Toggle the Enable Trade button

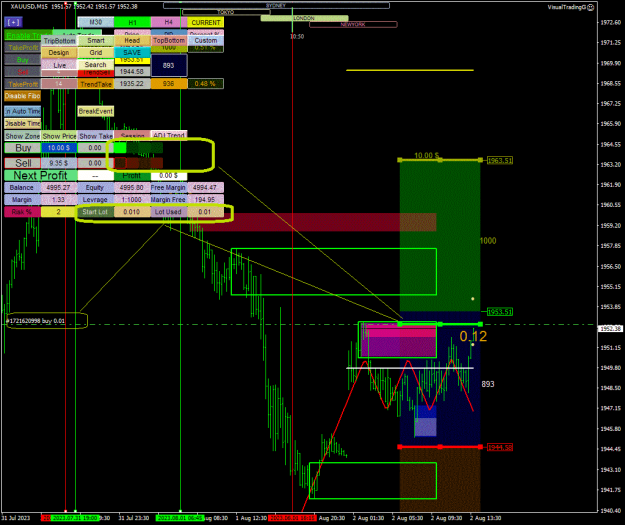click(x=23, y=35)
